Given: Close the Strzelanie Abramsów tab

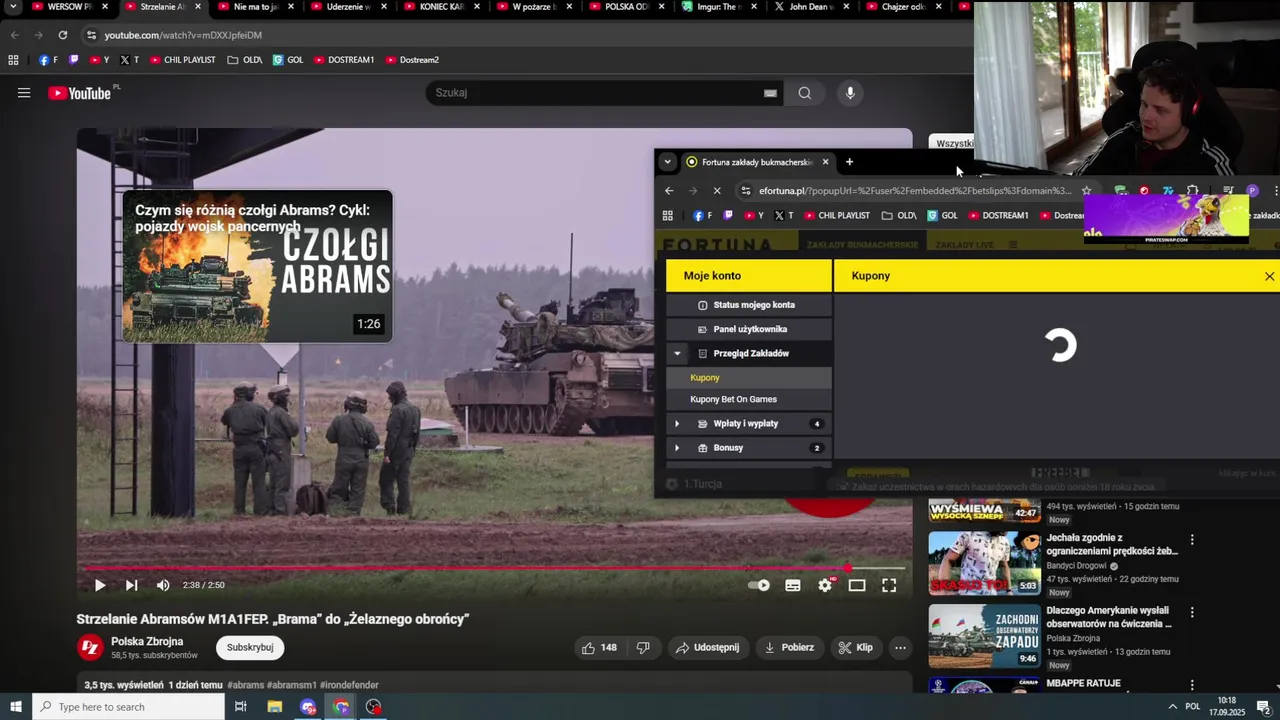Looking at the screenshot, I should tap(197, 7).
